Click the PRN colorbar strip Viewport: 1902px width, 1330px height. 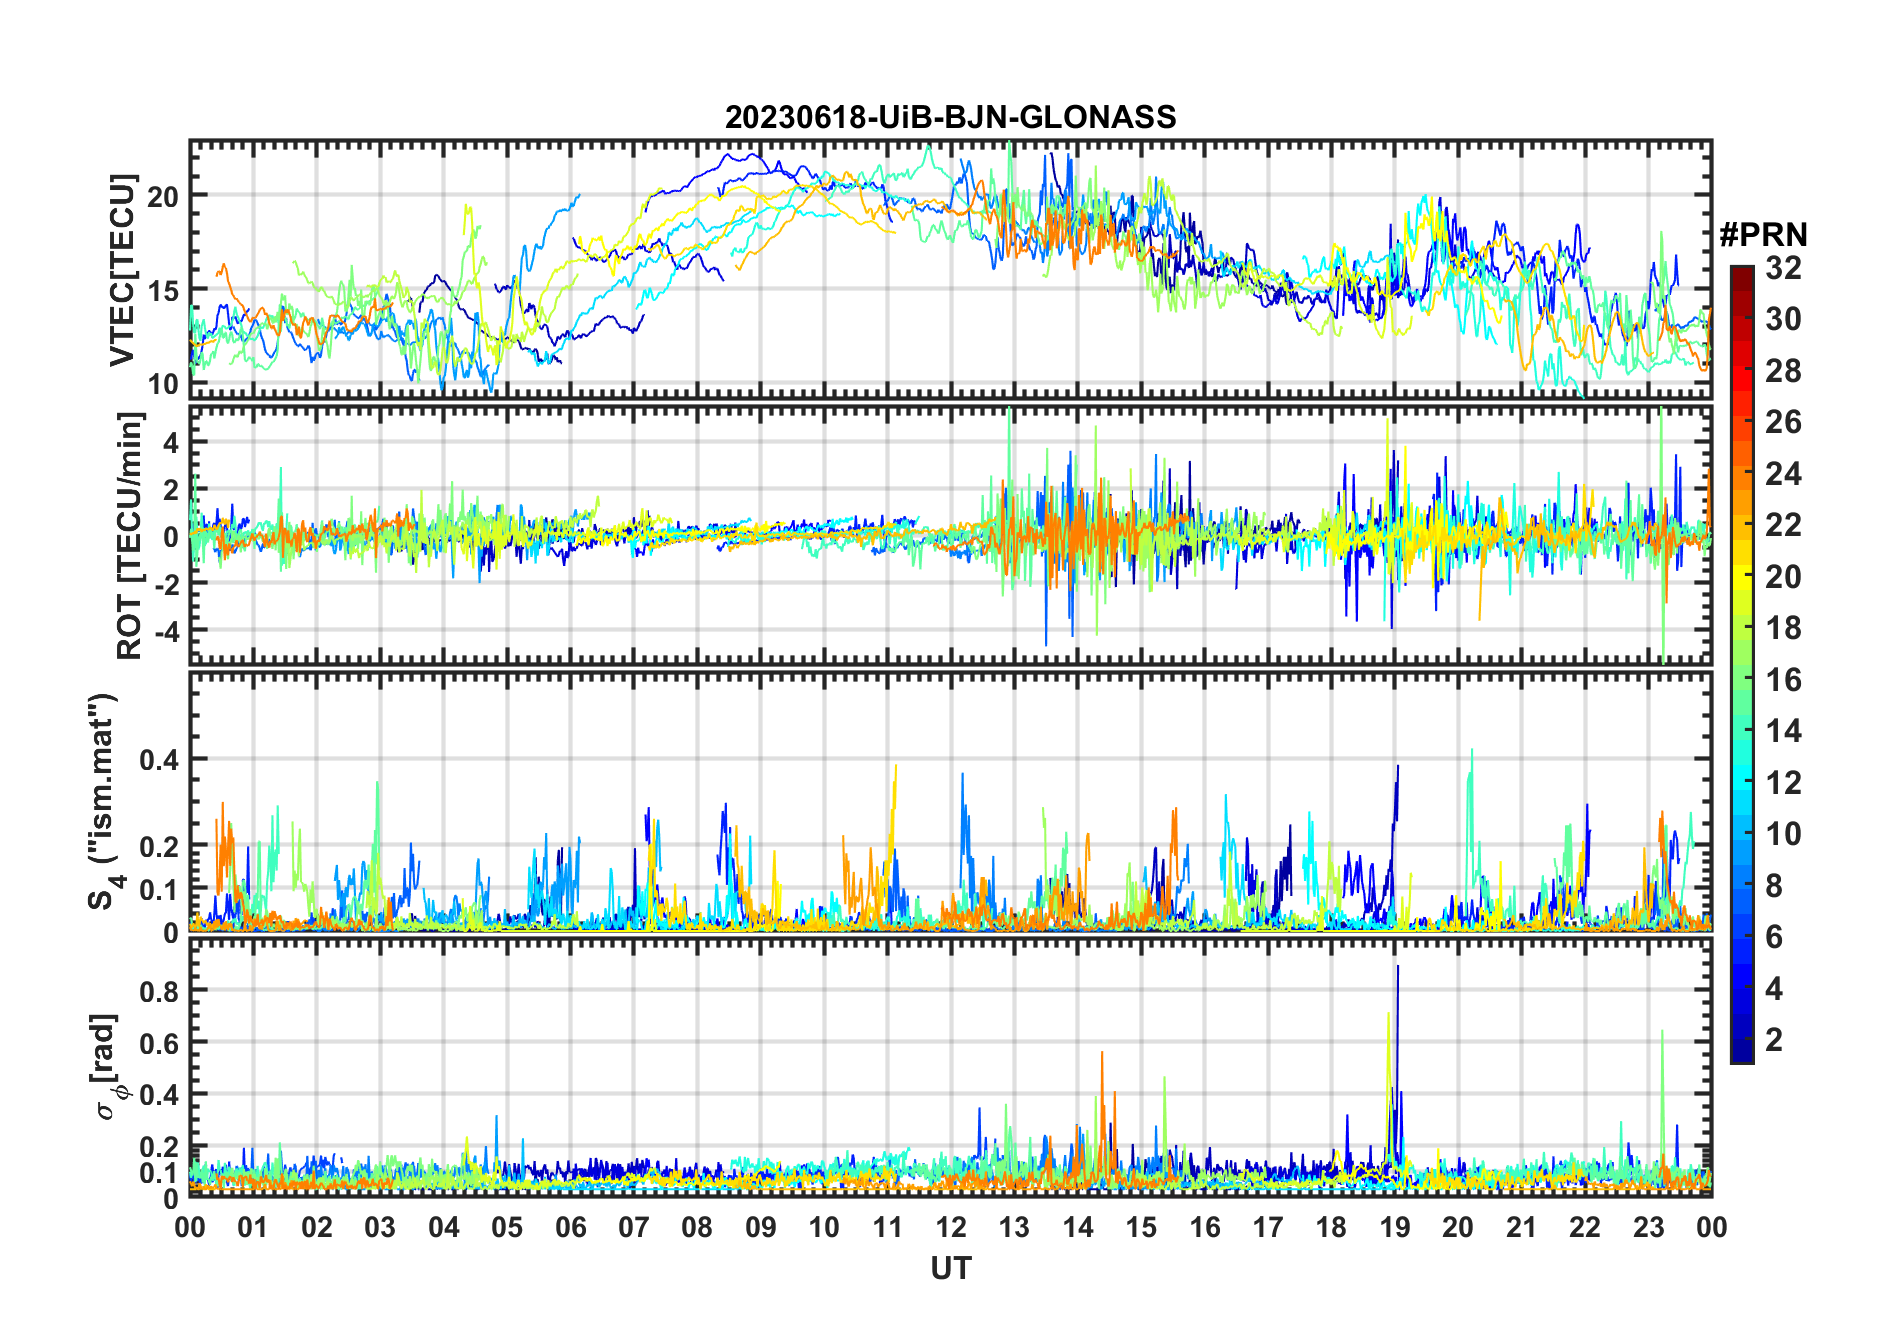tap(1742, 664)
